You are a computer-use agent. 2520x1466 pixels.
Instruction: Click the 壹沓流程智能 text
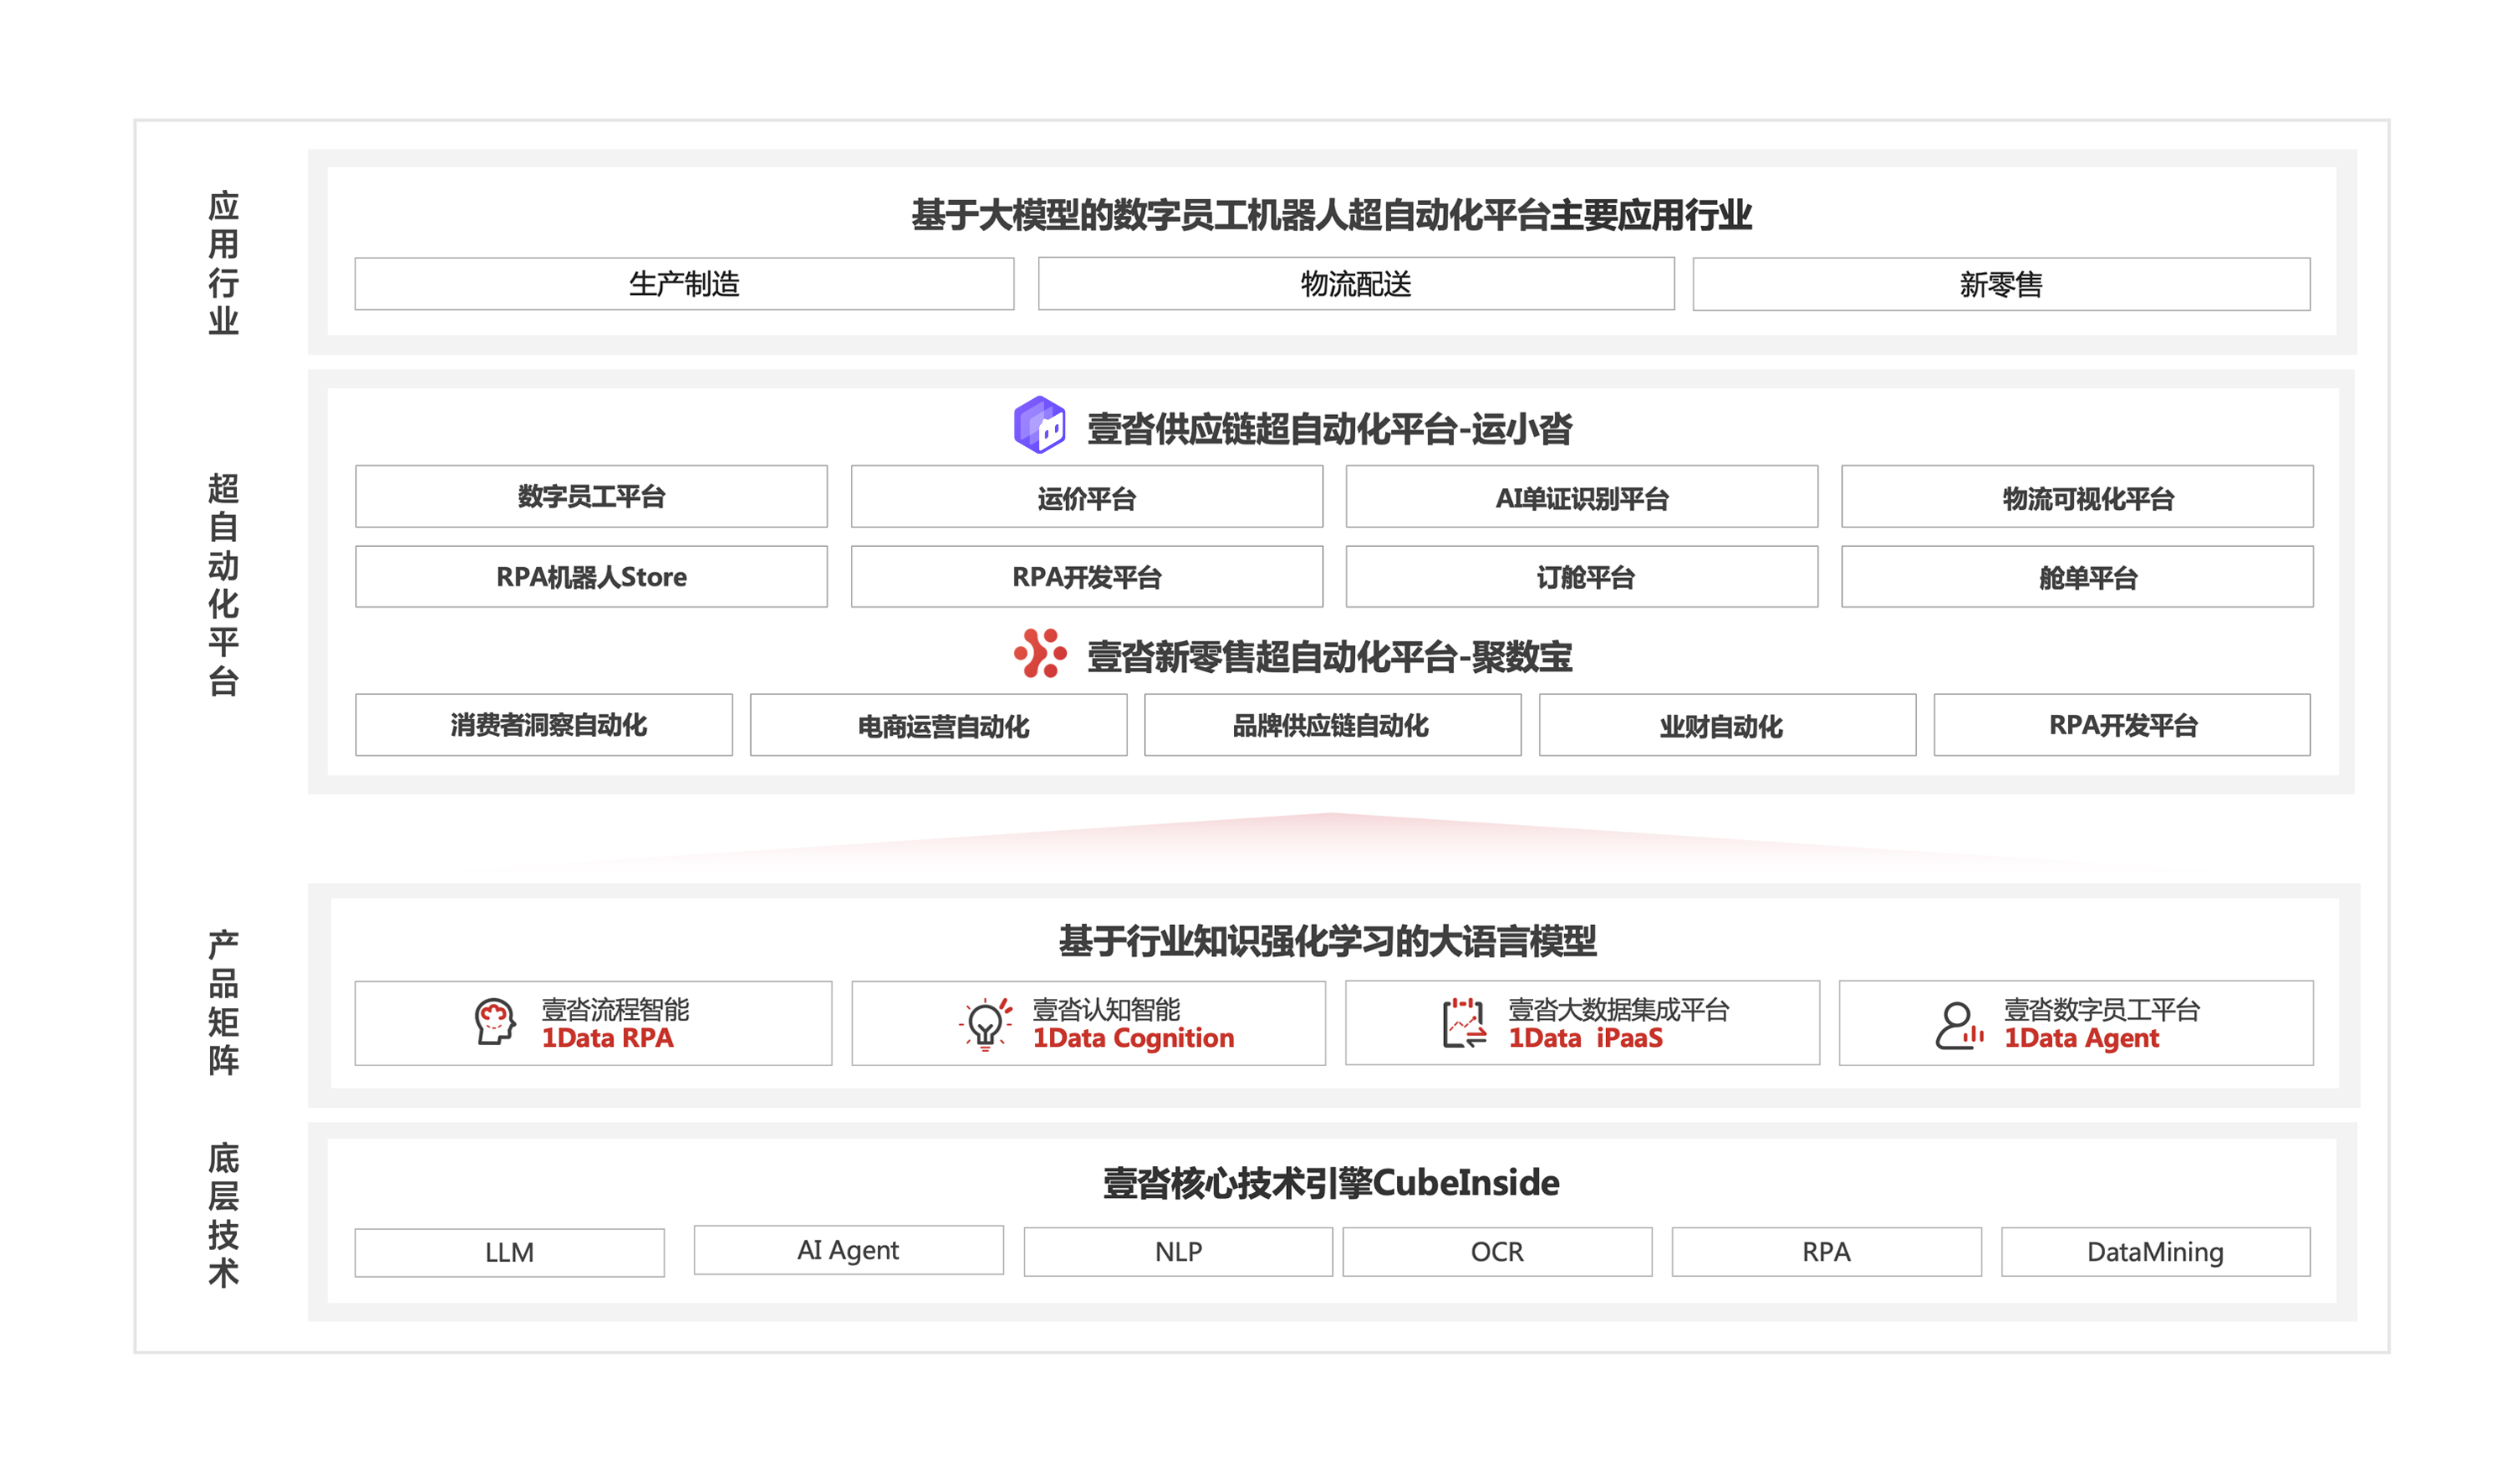click(615, 1009)
